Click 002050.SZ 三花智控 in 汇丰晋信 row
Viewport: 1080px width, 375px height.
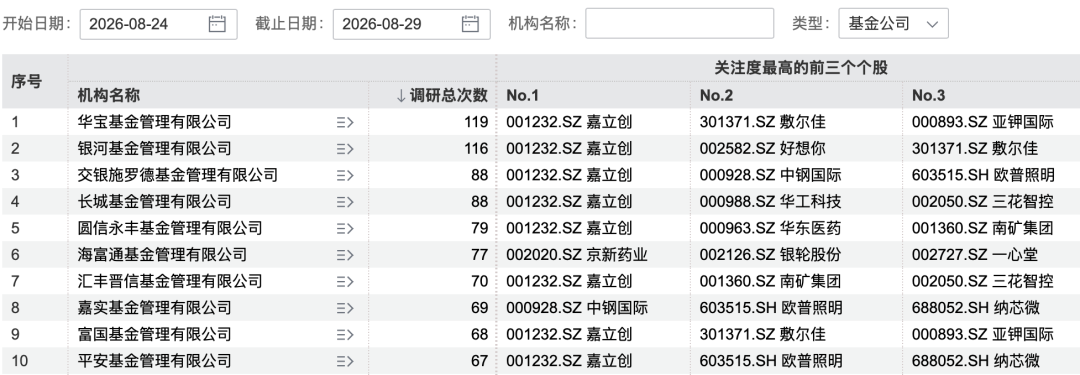tap(983, 282)
